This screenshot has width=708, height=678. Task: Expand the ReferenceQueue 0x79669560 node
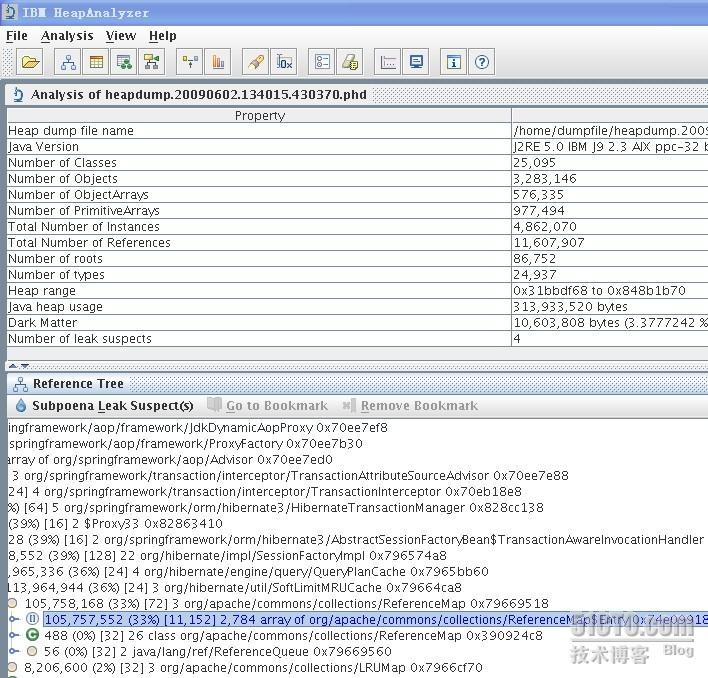coord(14,651)
